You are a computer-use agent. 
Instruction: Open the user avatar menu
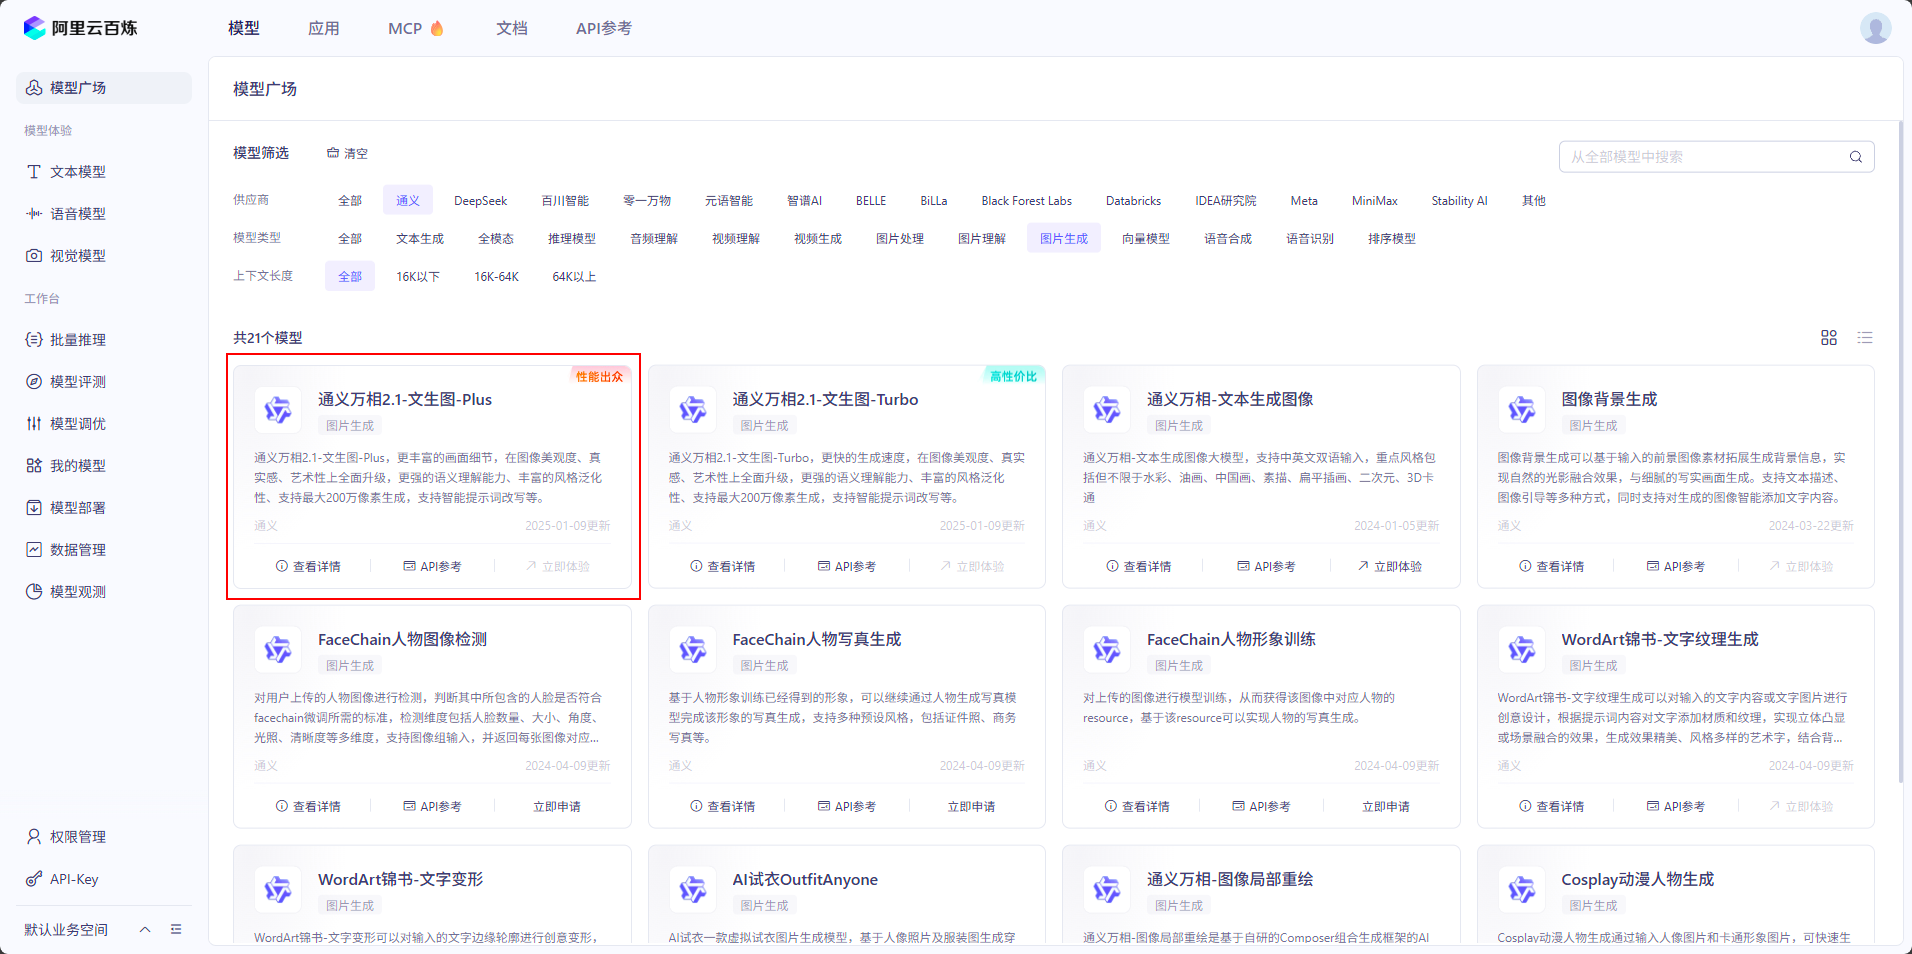(1875, 28)
